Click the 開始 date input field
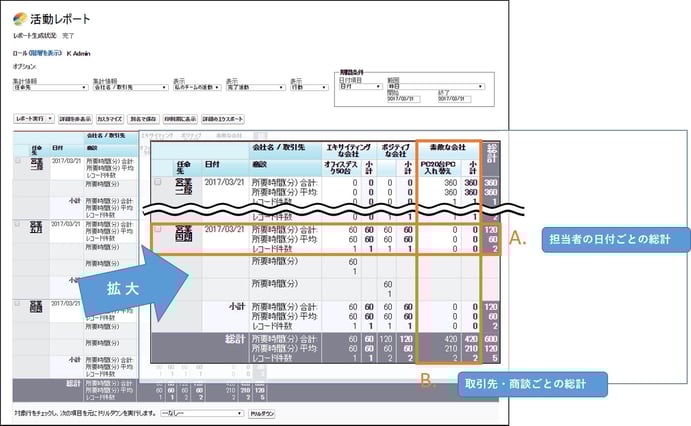Viewport: 691px width, 426px height. [x=404, y=99]
